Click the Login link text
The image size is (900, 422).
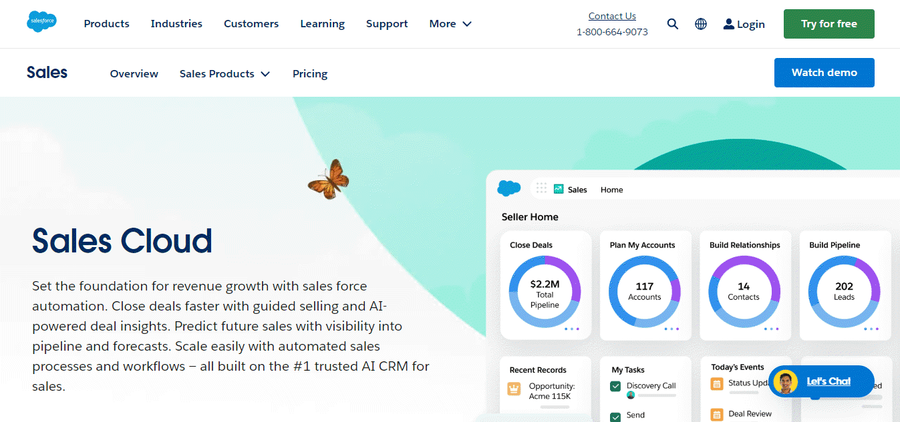[751, 24]
